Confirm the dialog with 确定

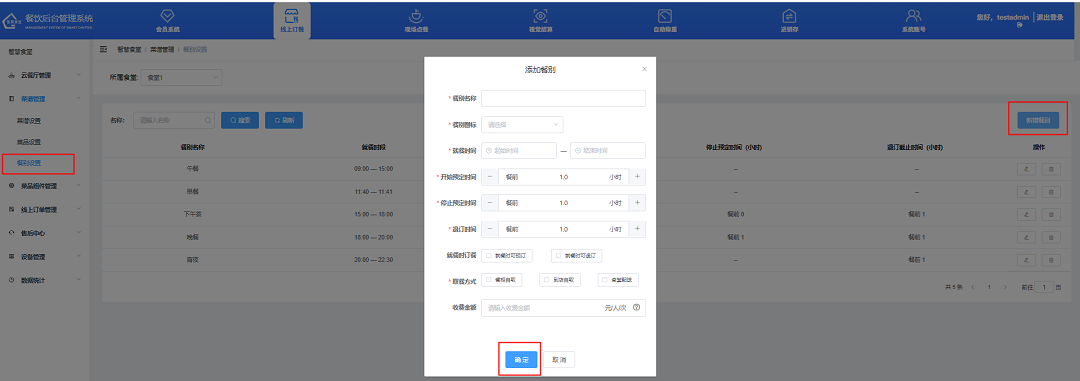point(521,360)
